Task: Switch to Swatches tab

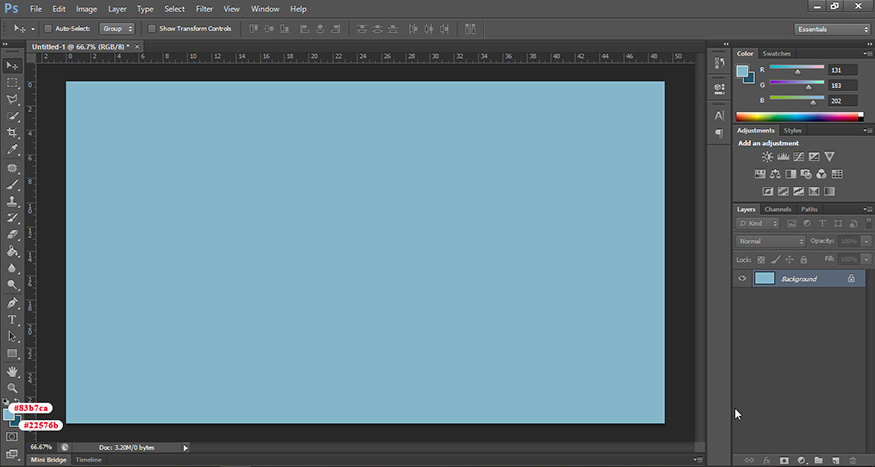Action: pyautogui.click(x=777, y=54)
